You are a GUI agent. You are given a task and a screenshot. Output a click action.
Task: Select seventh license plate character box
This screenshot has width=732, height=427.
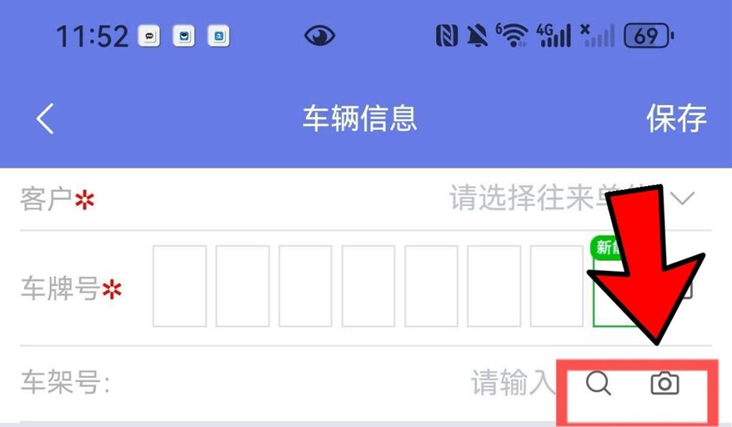point(557,286)
